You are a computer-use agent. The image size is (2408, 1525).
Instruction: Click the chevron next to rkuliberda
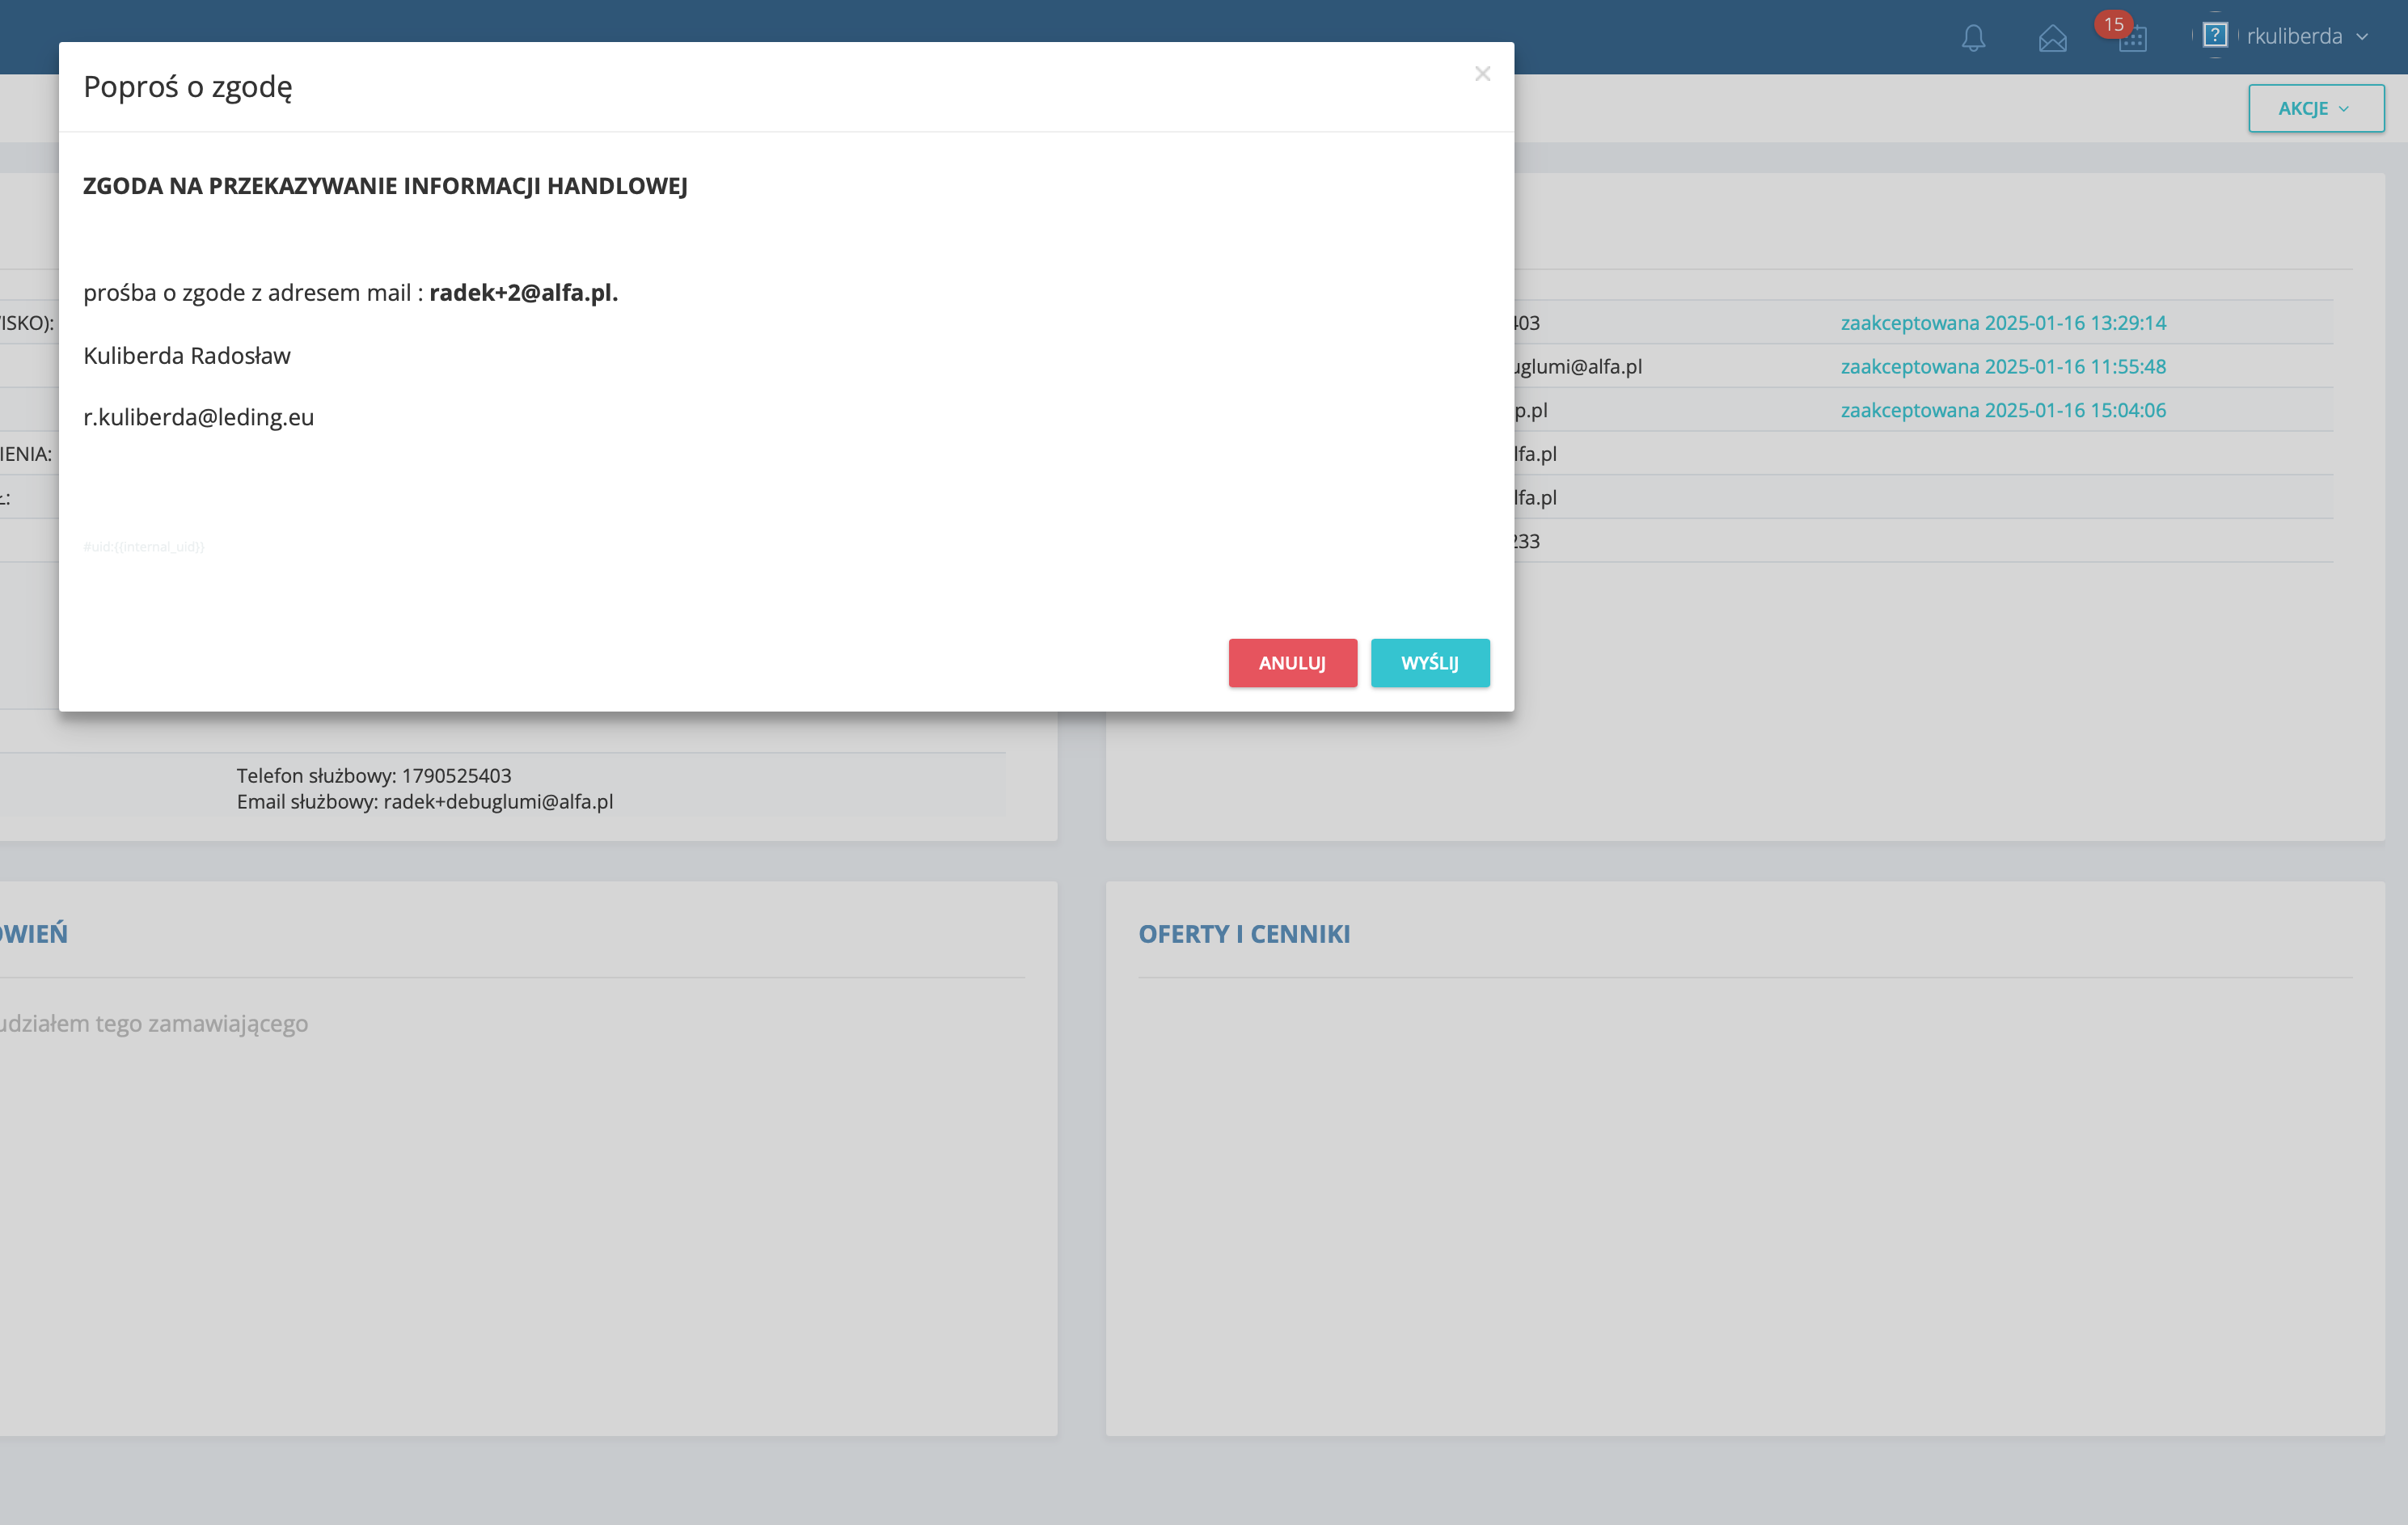[x=2362, y=37]
